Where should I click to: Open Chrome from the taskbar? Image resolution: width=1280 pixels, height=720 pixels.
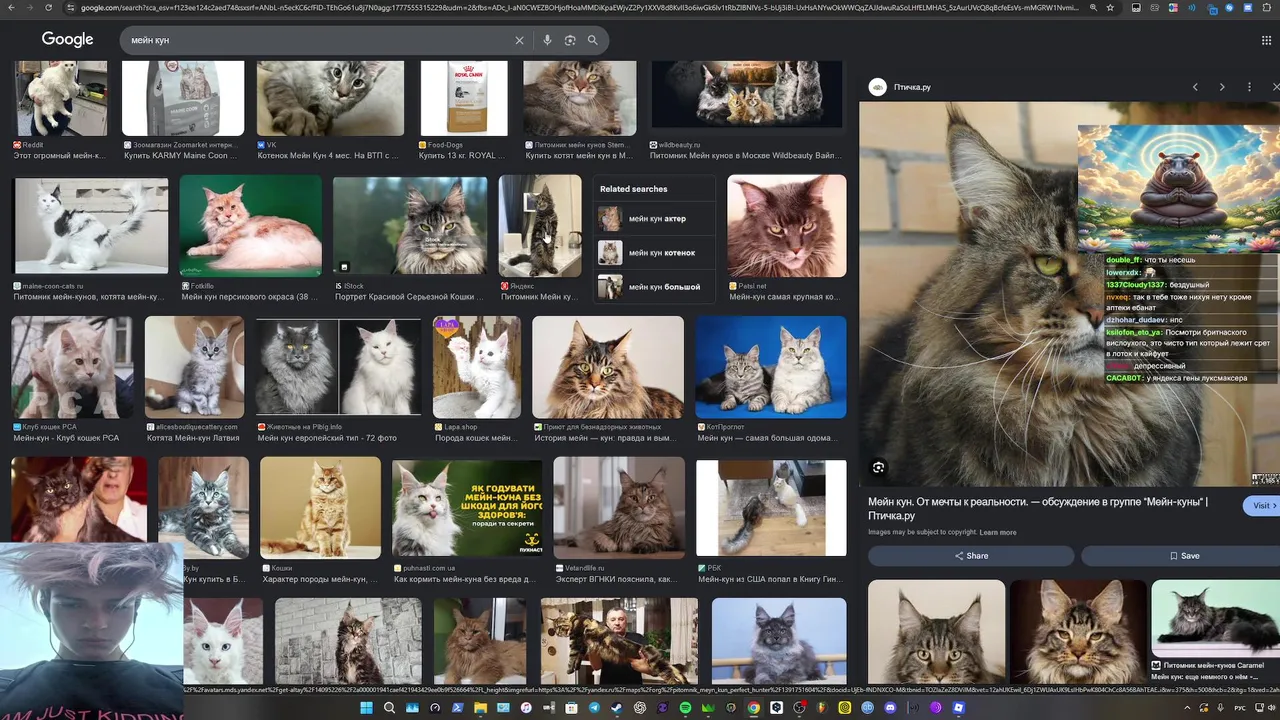click(x=753, y=708)
